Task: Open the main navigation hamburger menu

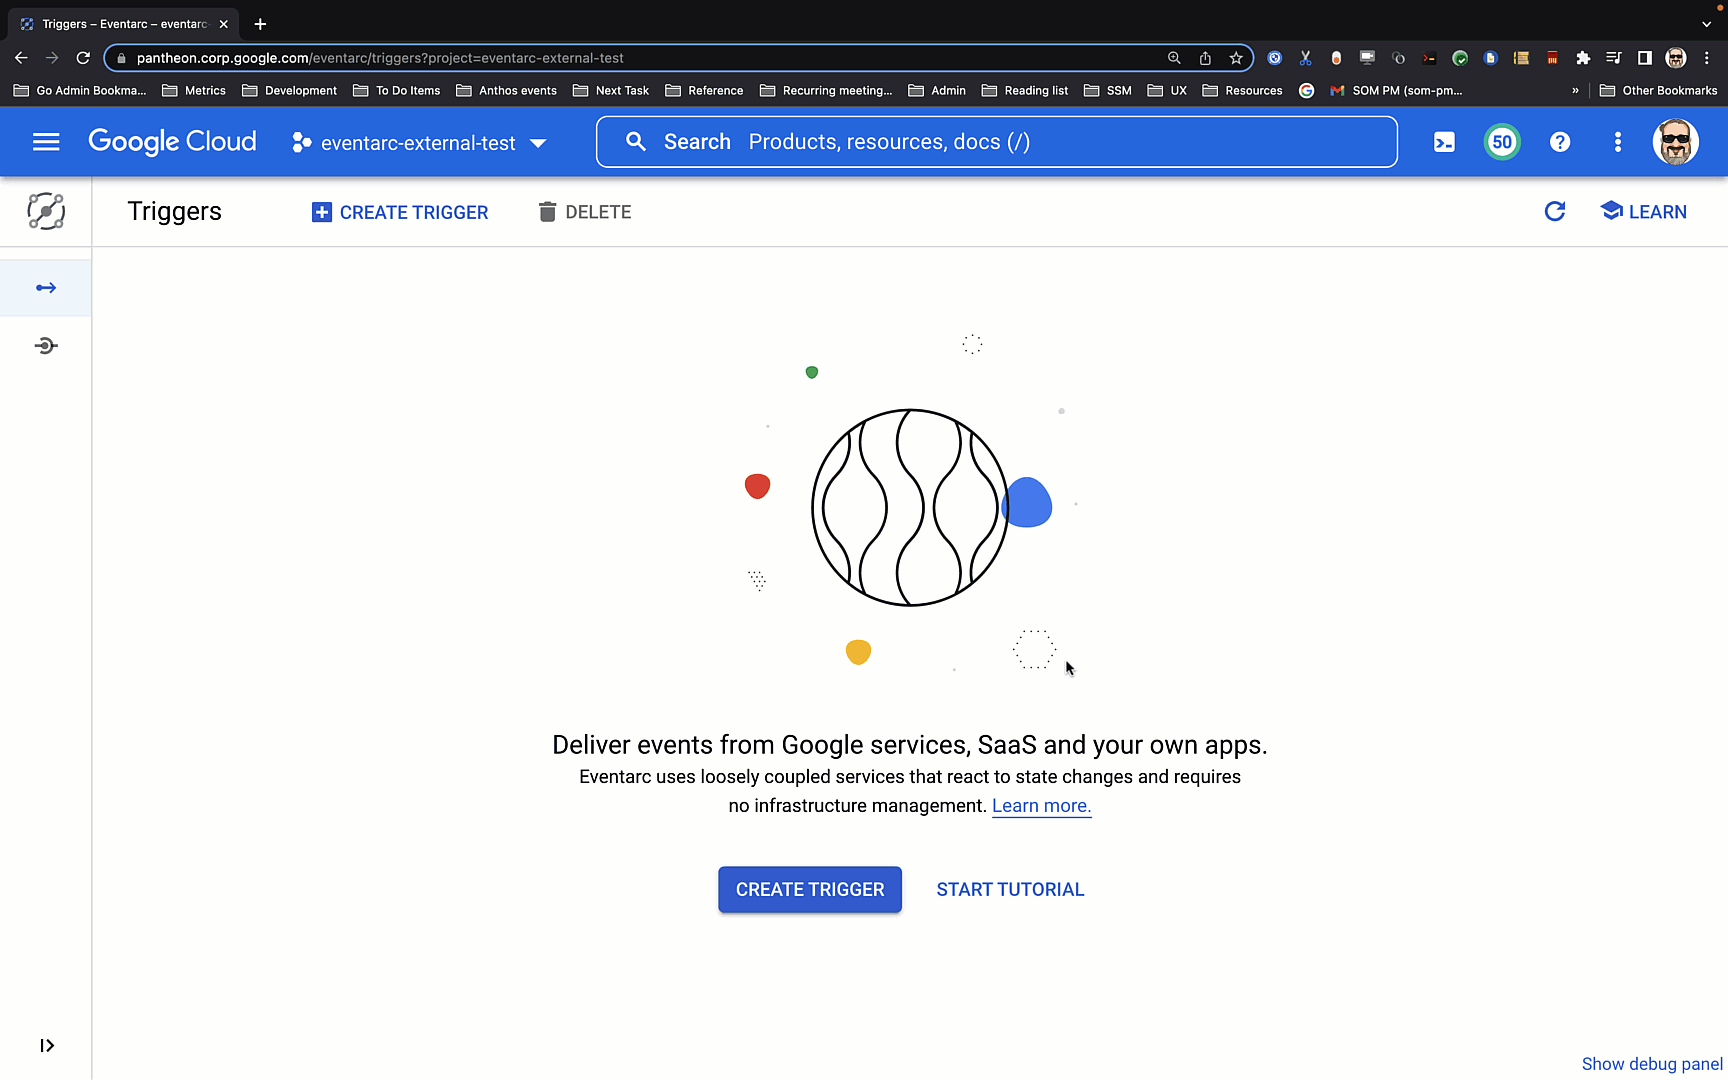Action: (46, 142)
